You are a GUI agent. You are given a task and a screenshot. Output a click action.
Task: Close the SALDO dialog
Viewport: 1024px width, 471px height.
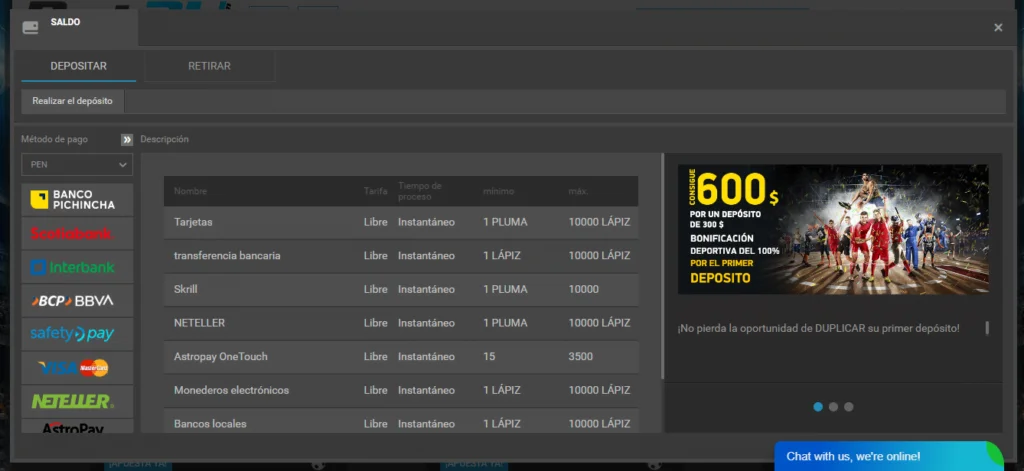pyautogui.click(x=998, y=27)
